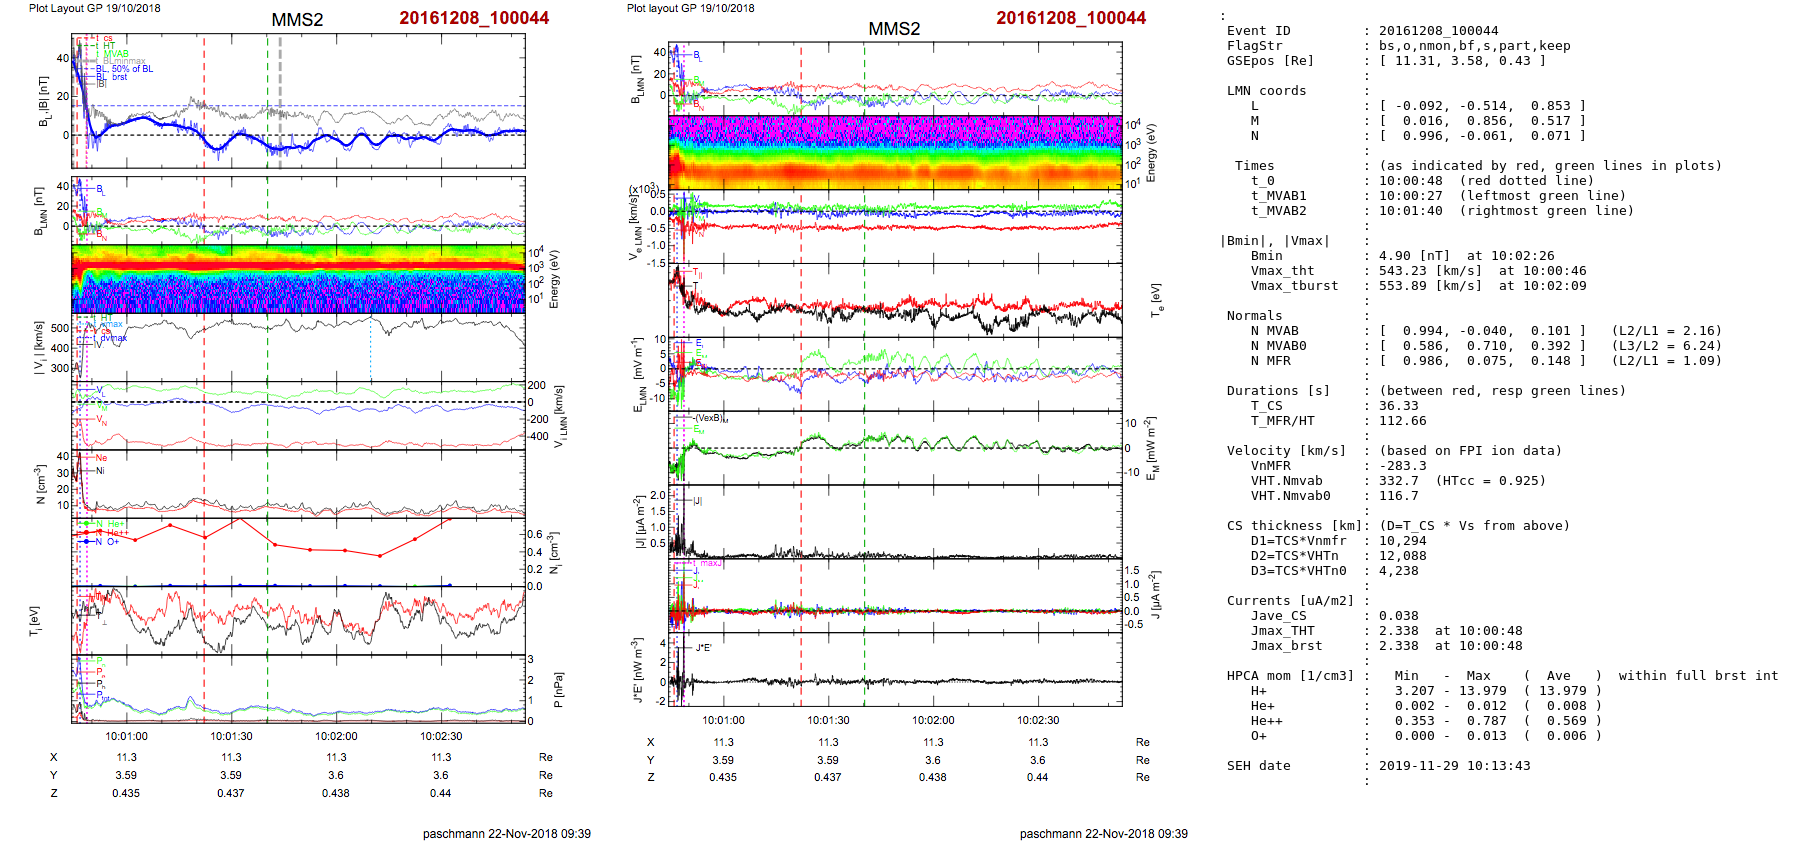
Task: Click the top-left 'Plot Layout GP 19/10/2018' text
Action: 94,8
